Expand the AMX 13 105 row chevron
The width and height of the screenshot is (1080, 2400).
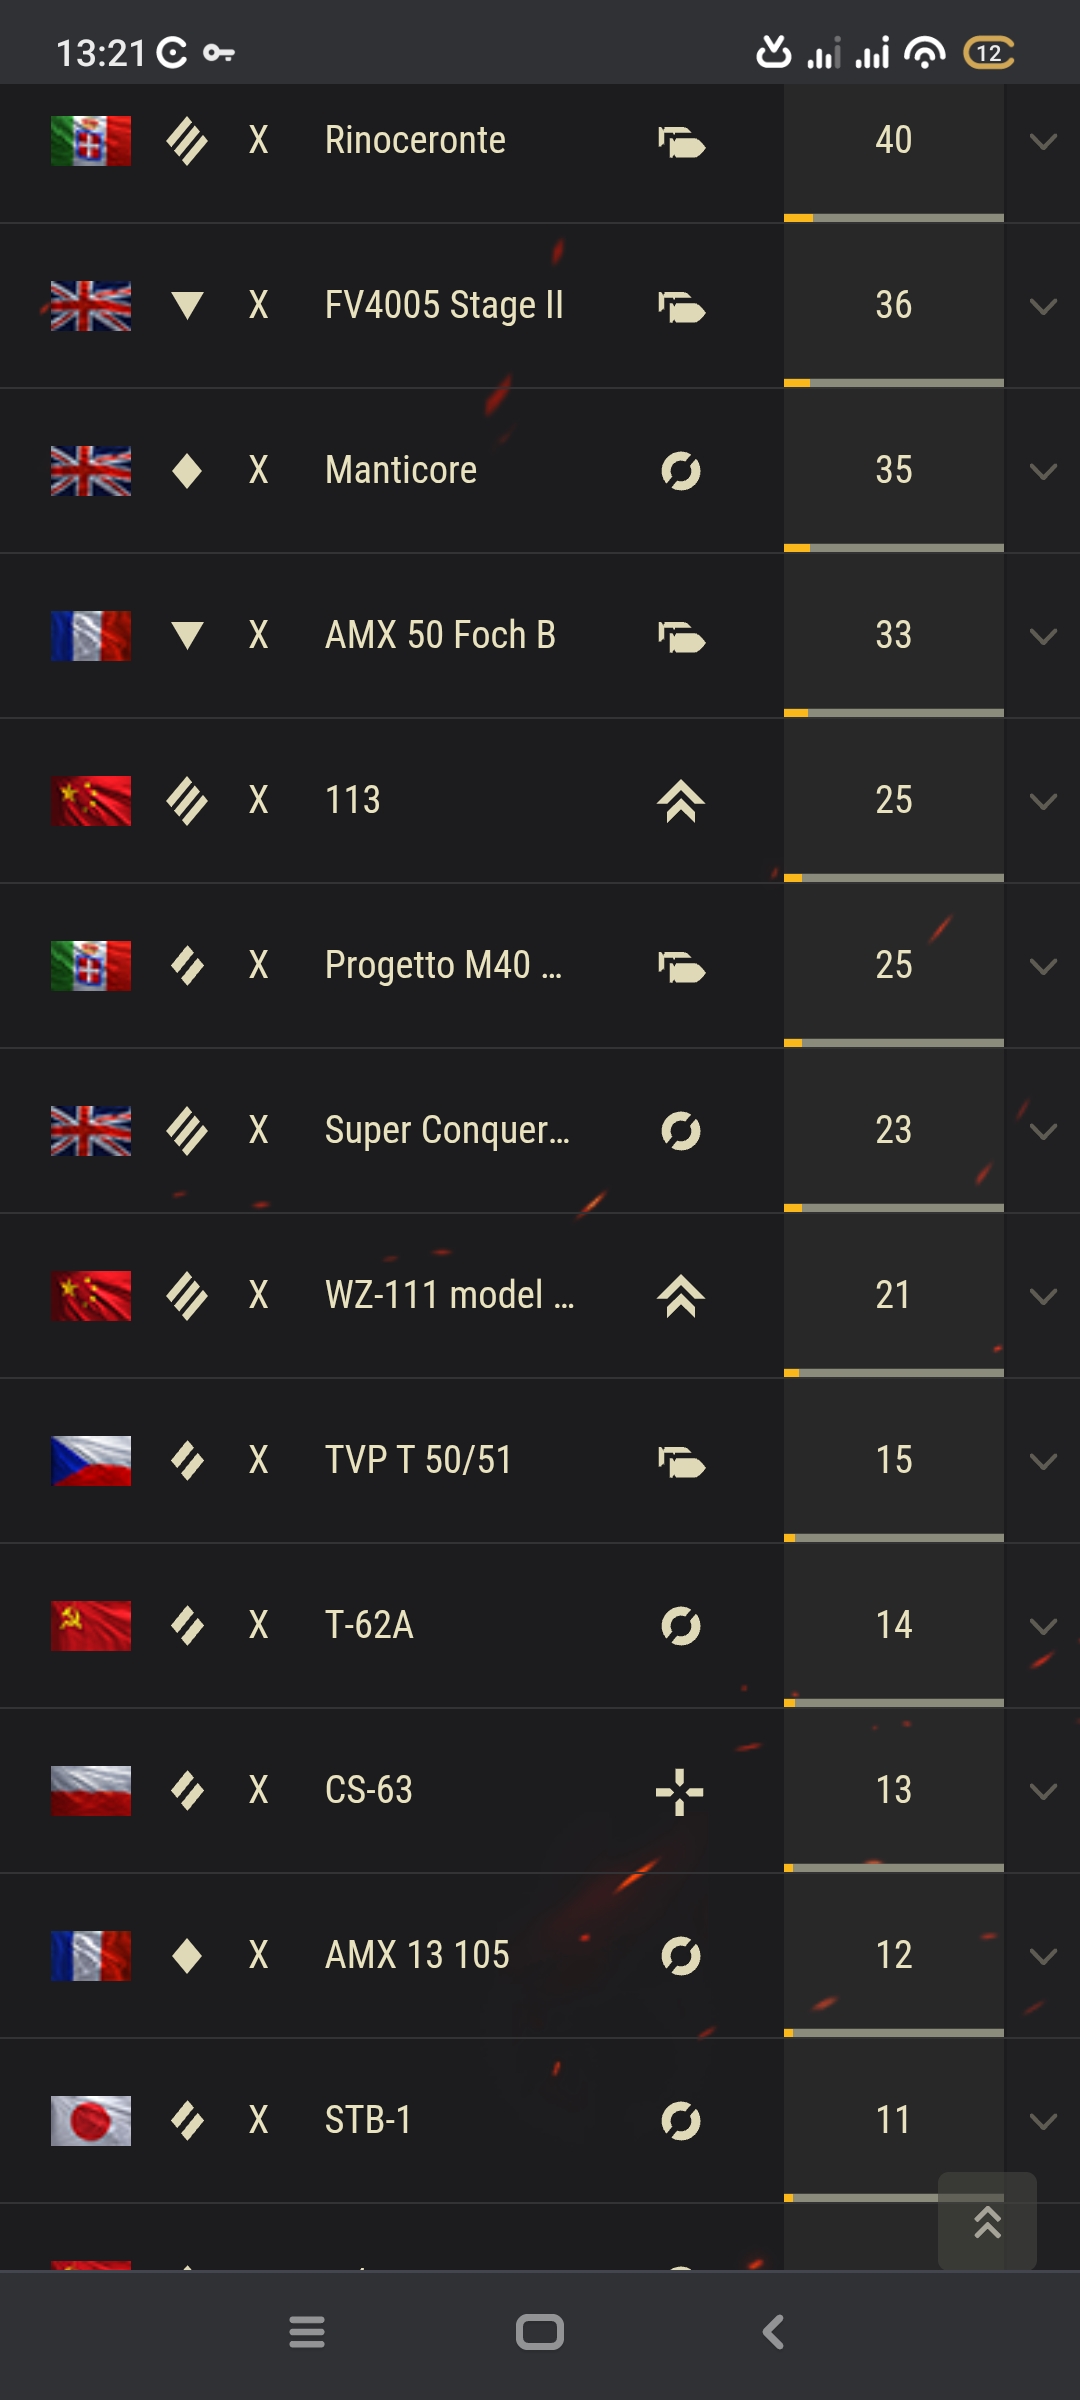[x=1043, y=1956]
